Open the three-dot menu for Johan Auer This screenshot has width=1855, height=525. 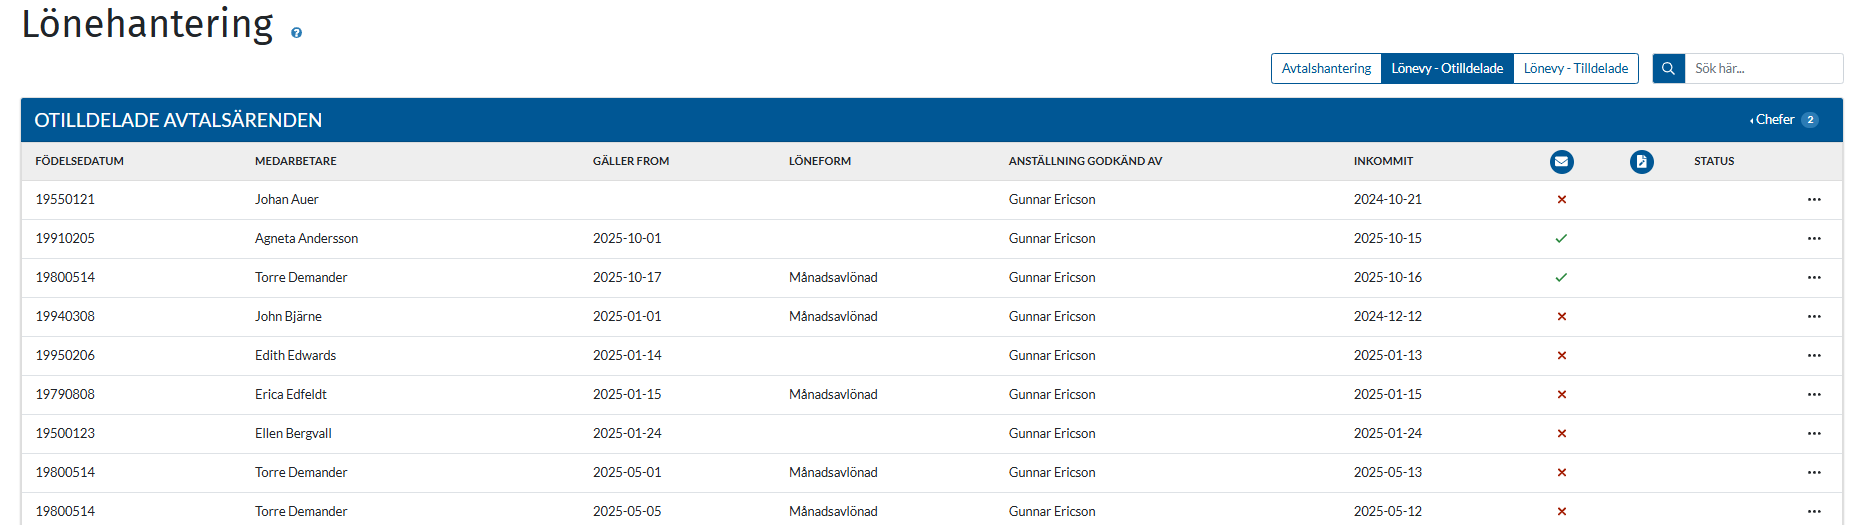tap(1814, 200)
